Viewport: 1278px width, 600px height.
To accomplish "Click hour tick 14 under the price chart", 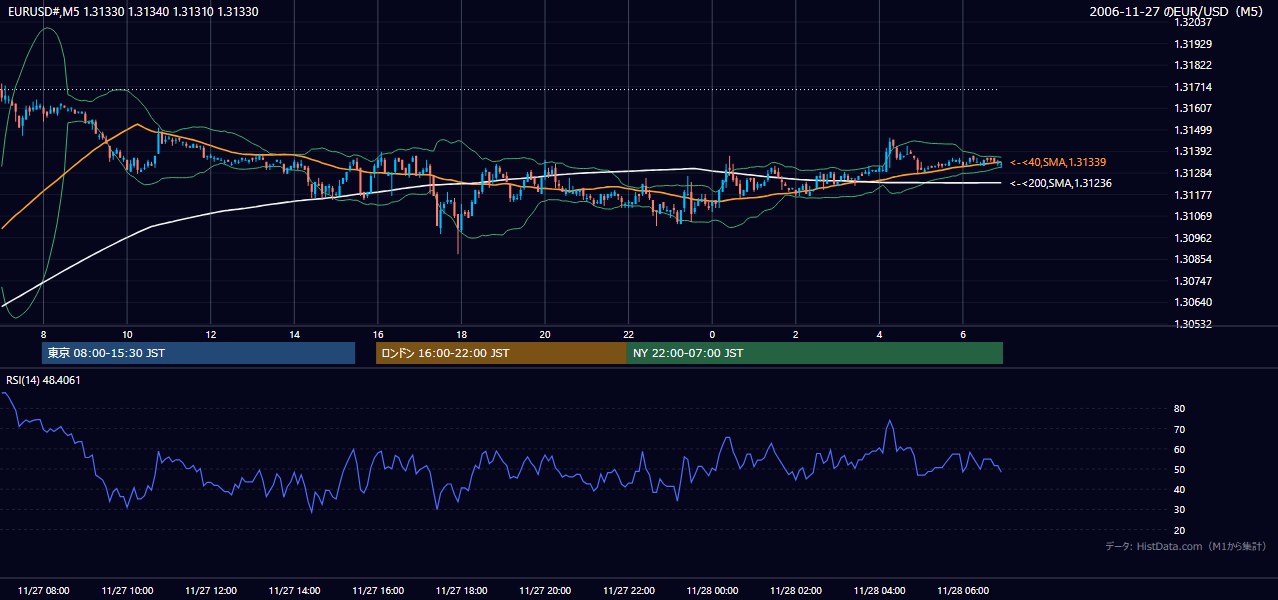I will [x=294, y=334].
